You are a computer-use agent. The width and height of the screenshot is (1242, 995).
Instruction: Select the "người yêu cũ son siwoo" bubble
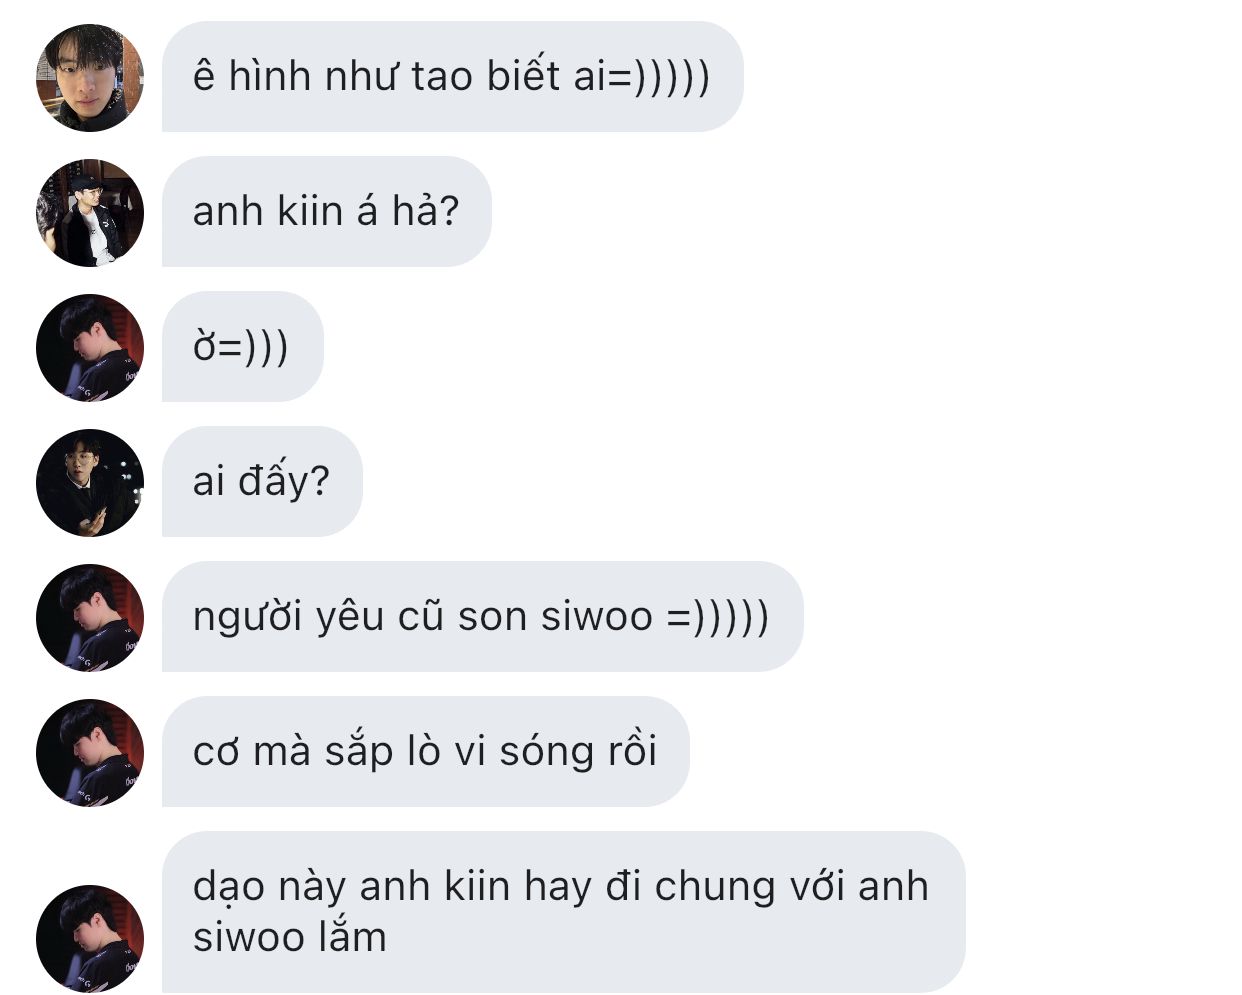point(483,617)
